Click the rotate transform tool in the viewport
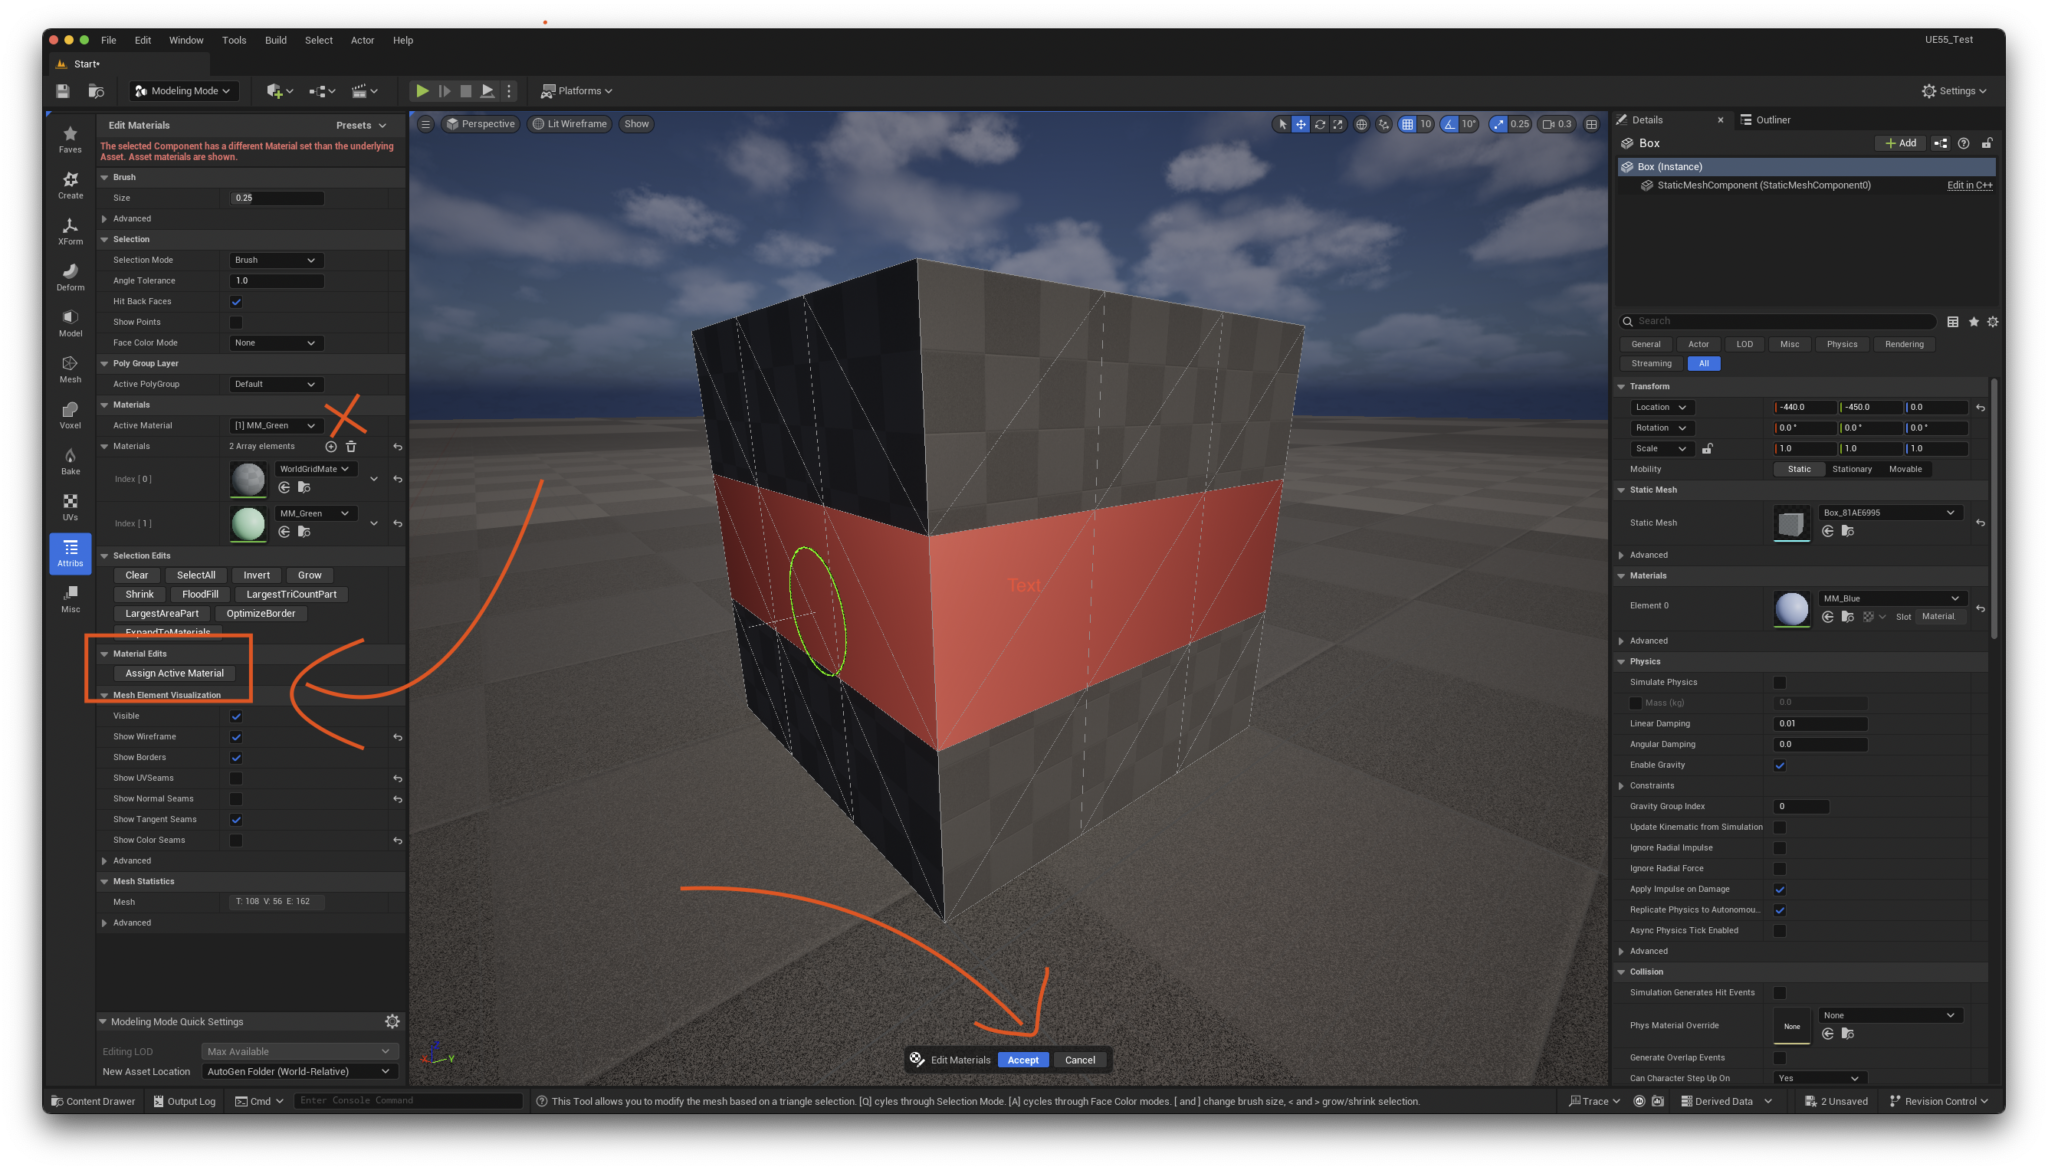This screenshot has height=1170, width=2048. pos(1320,124)
